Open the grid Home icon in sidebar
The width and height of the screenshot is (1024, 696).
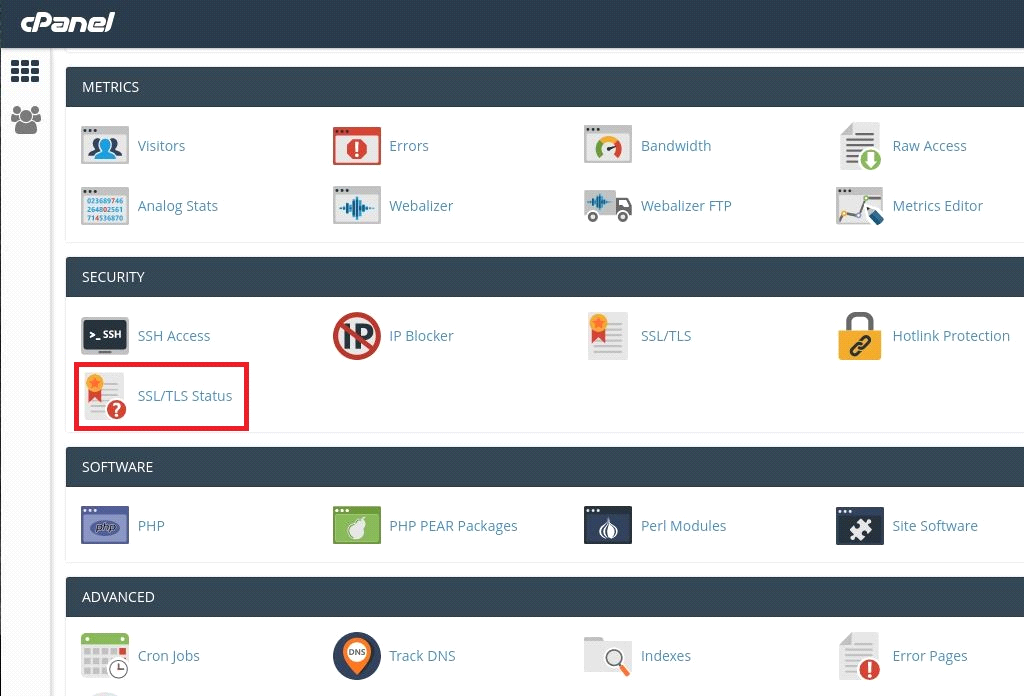coord(25,71)
